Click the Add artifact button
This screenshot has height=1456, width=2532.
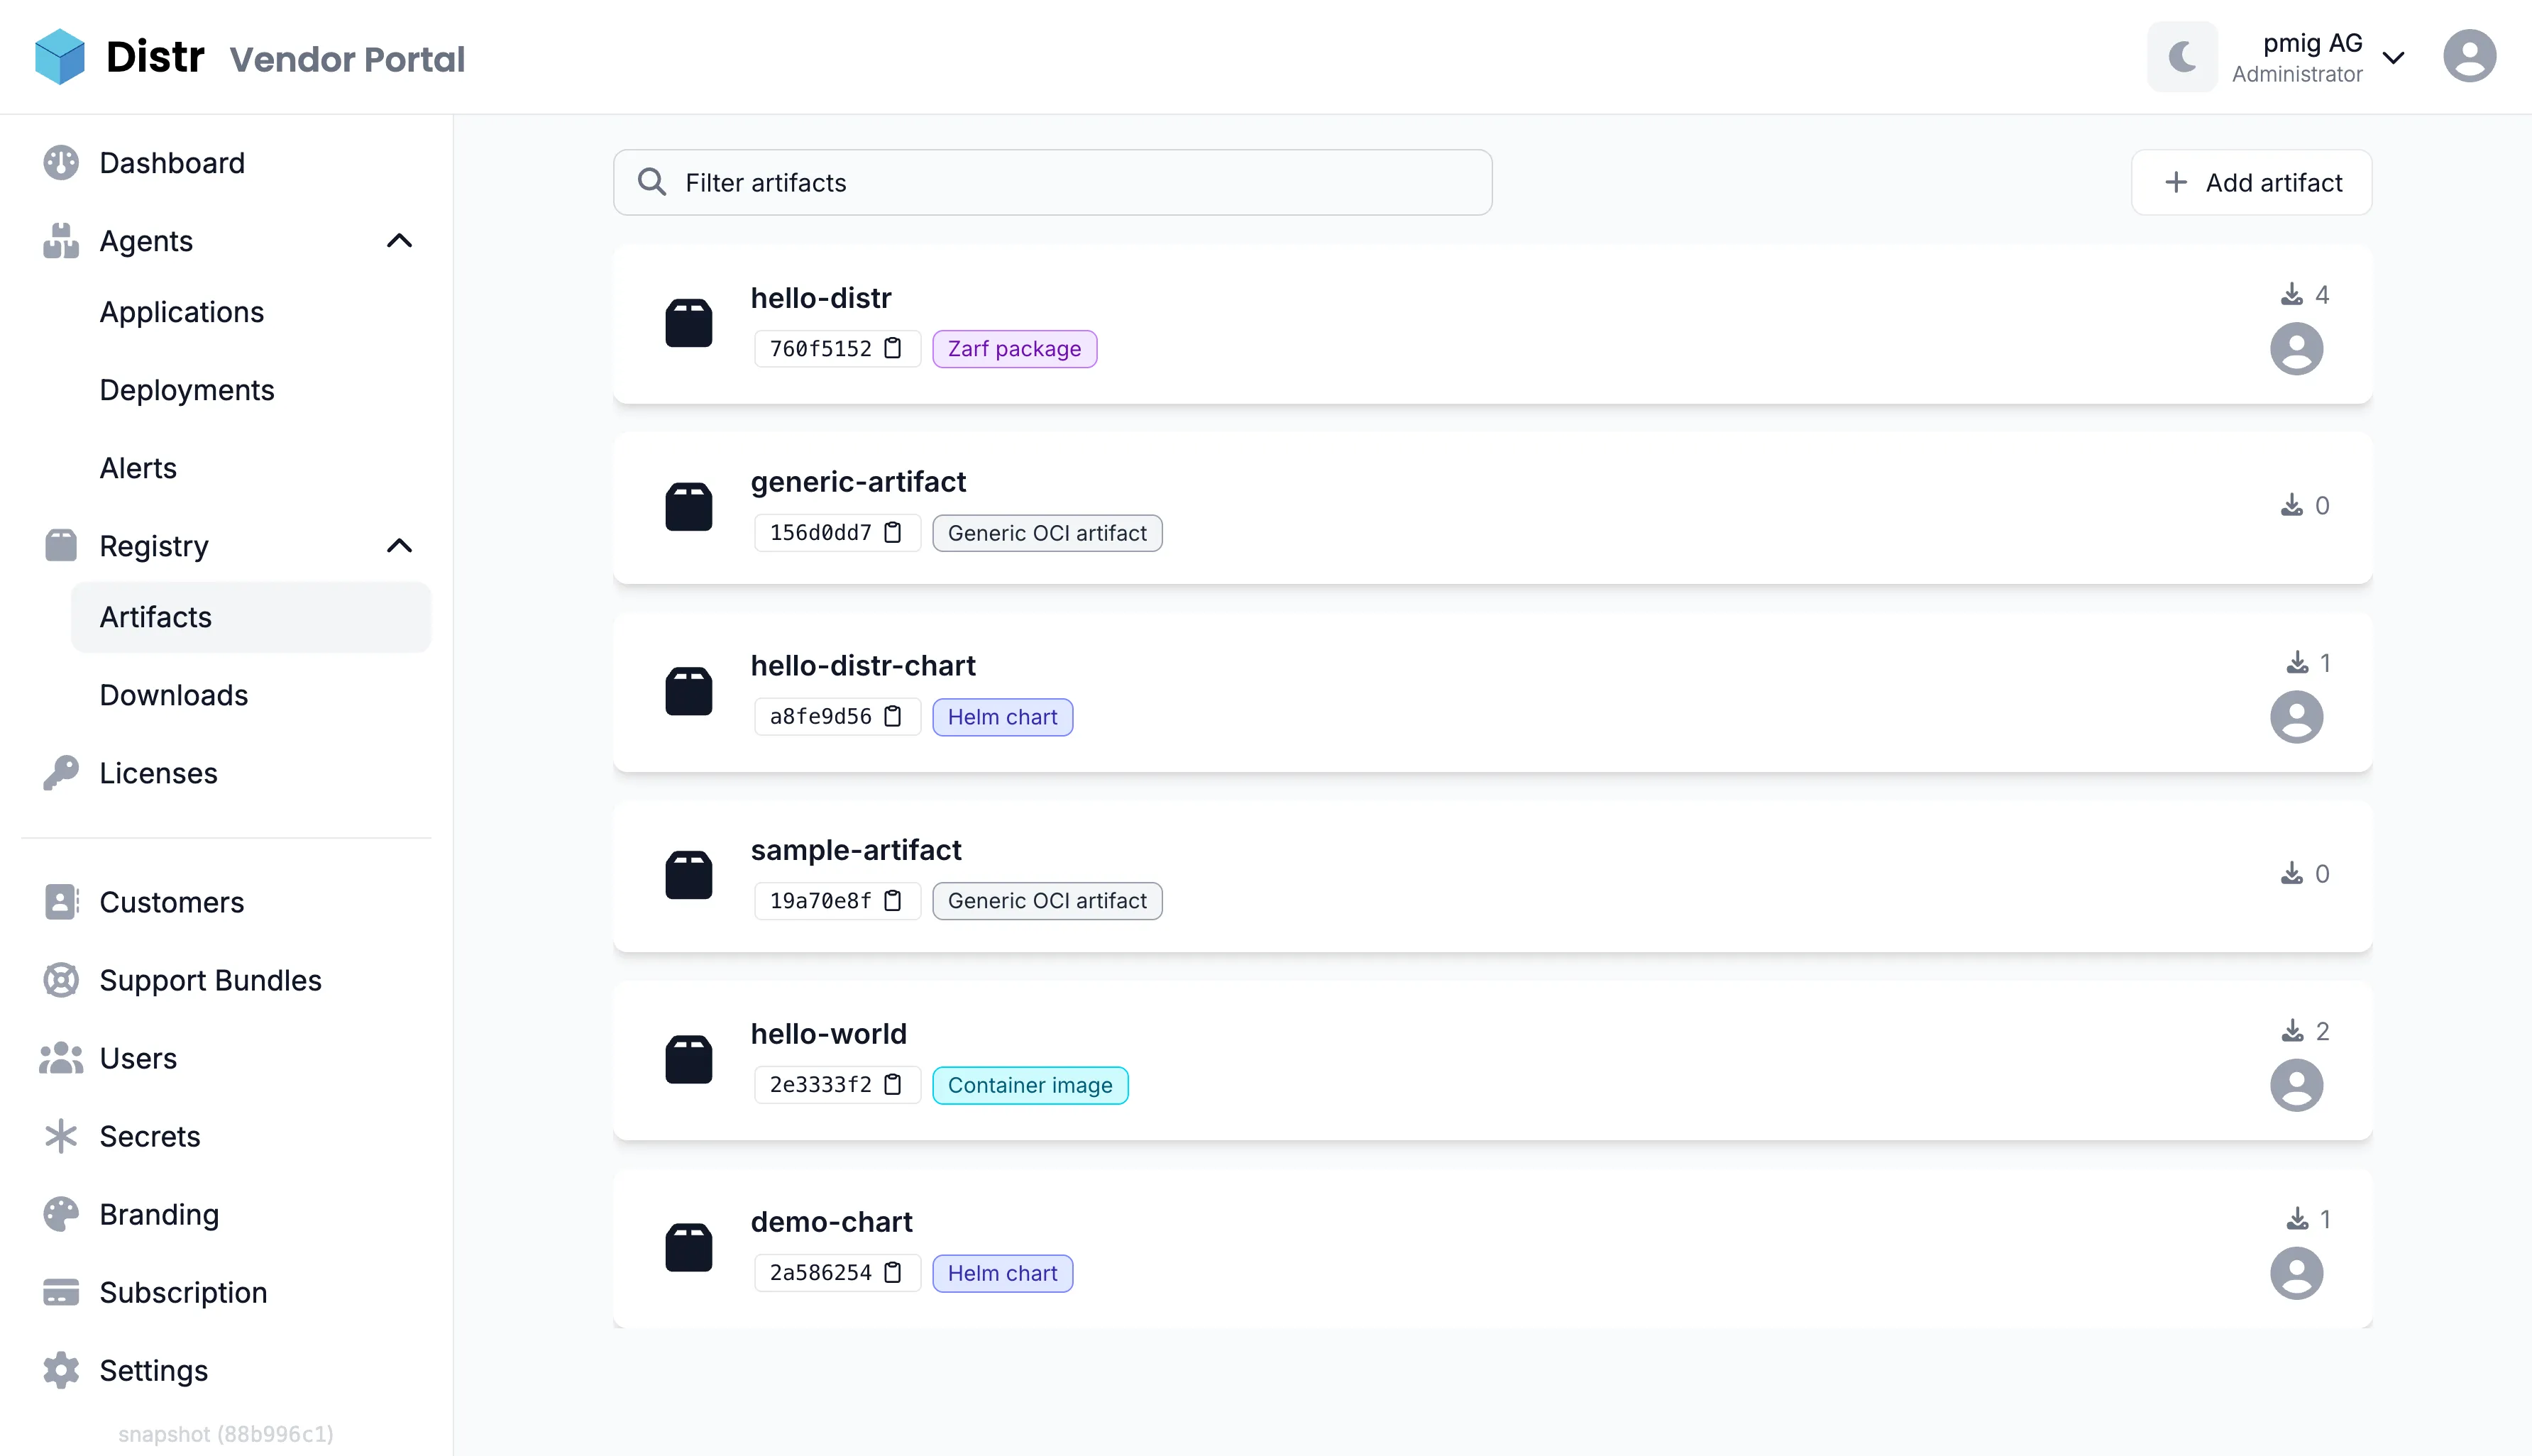pos(2251,182)
